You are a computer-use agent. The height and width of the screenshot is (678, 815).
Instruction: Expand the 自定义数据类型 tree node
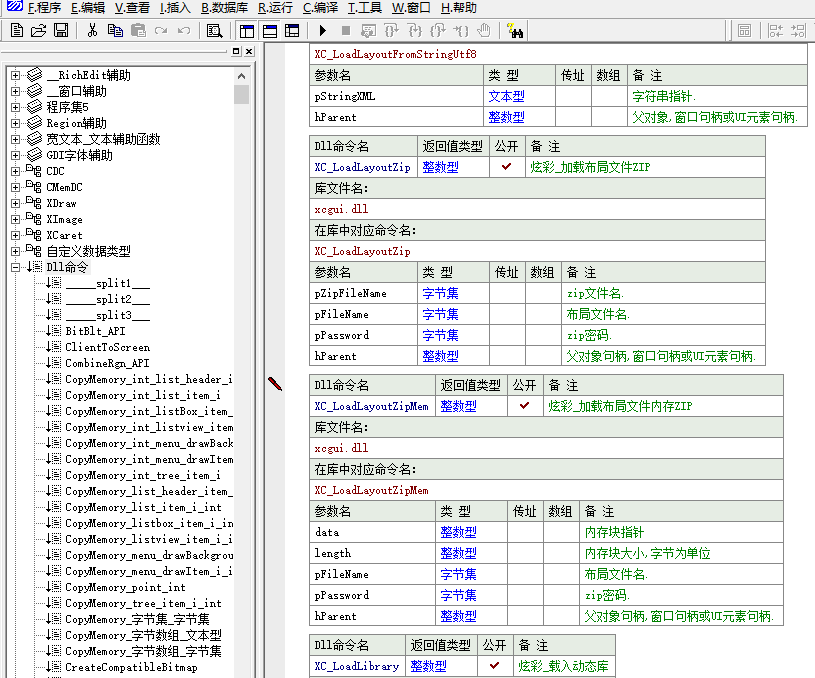tap(16, 251)
